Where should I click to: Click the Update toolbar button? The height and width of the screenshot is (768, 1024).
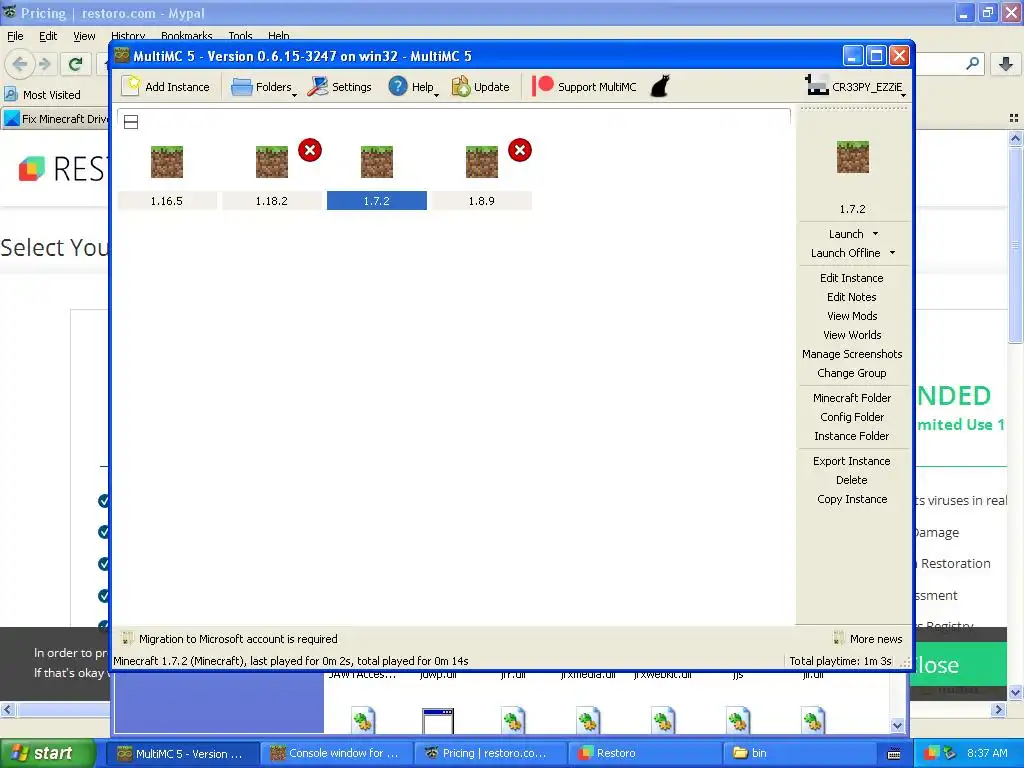[x=481, y=87]
